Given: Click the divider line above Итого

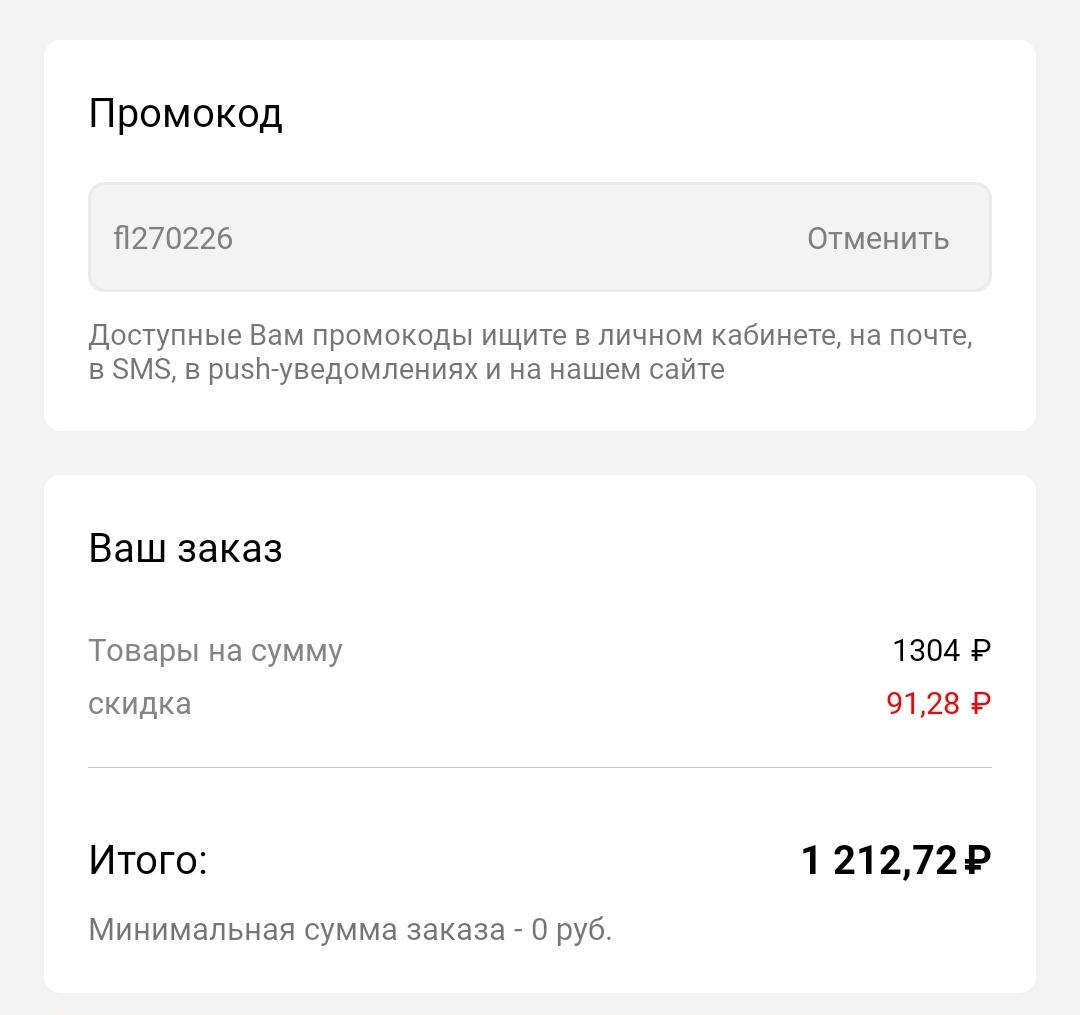Looking at the screenshot, I should [x=540, y=767].
